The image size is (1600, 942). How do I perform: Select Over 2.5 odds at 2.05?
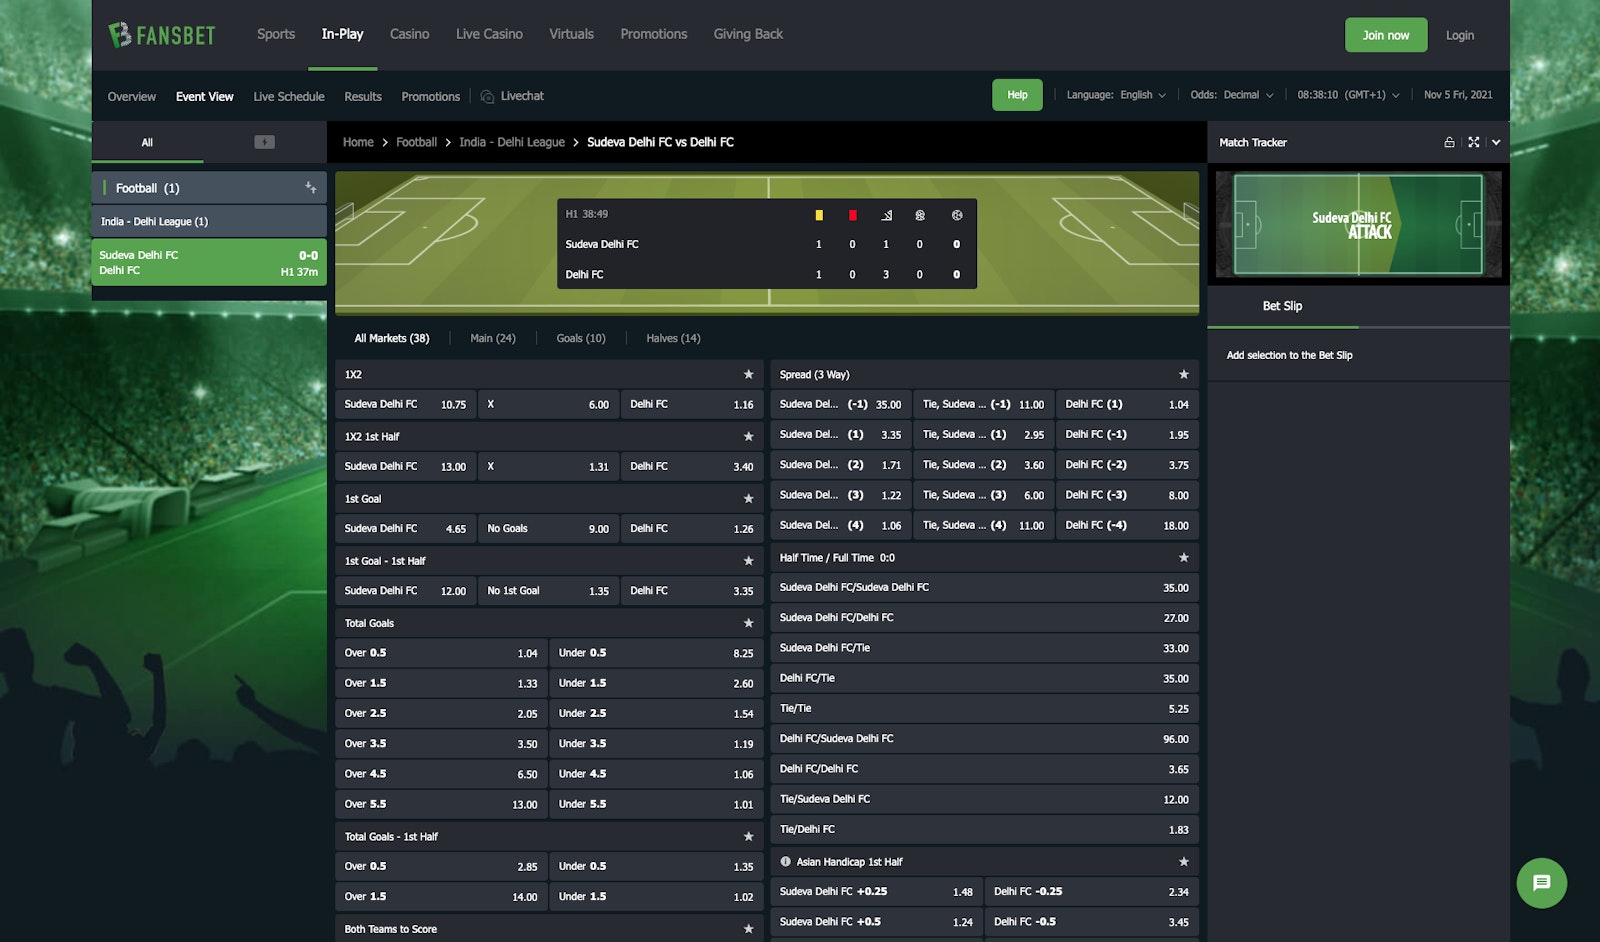tap(441, 714)
